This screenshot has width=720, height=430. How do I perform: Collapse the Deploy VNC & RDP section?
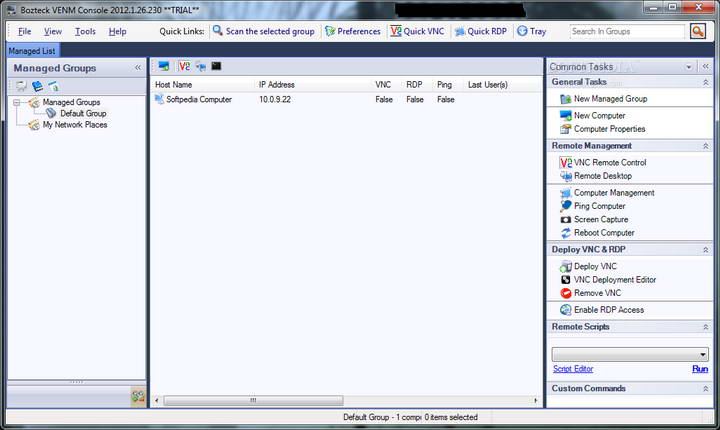coord(705,250)
